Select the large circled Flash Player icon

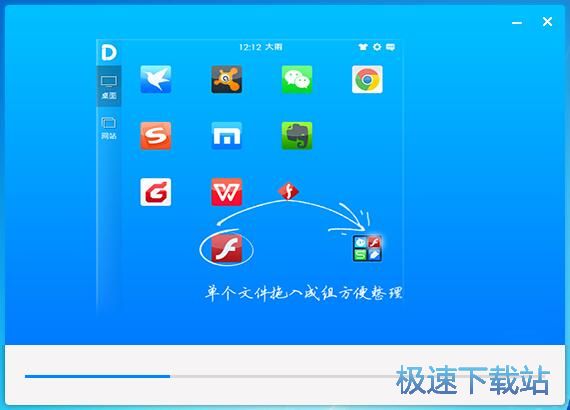pyautogui.click(x=227, y=248)
